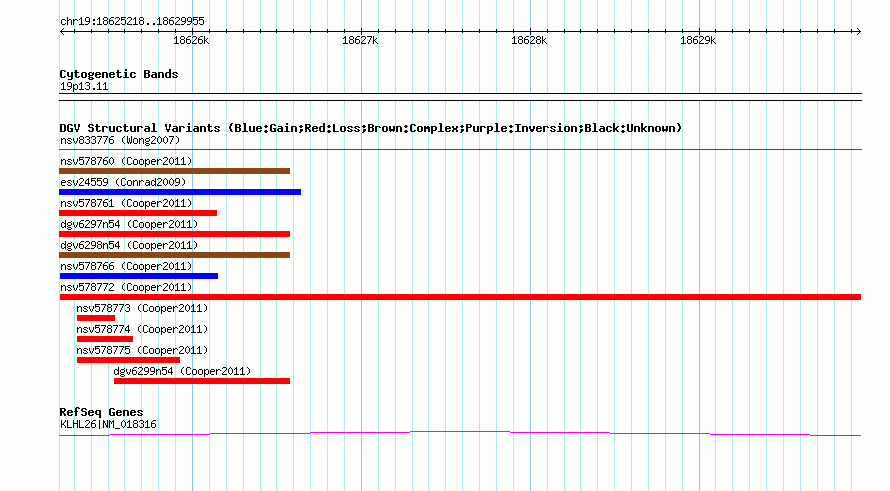The image size is (890, 491).
Task: Click the red nsv578775 loss bar
Action: tap(128, 360)
